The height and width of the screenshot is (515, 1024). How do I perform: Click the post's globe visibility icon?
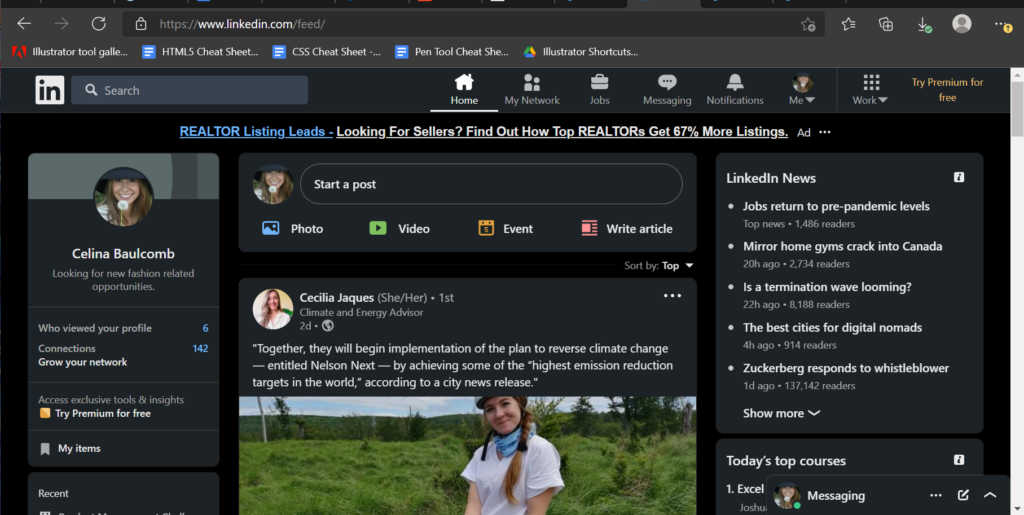pyautogui.click(x=328, y=325)
